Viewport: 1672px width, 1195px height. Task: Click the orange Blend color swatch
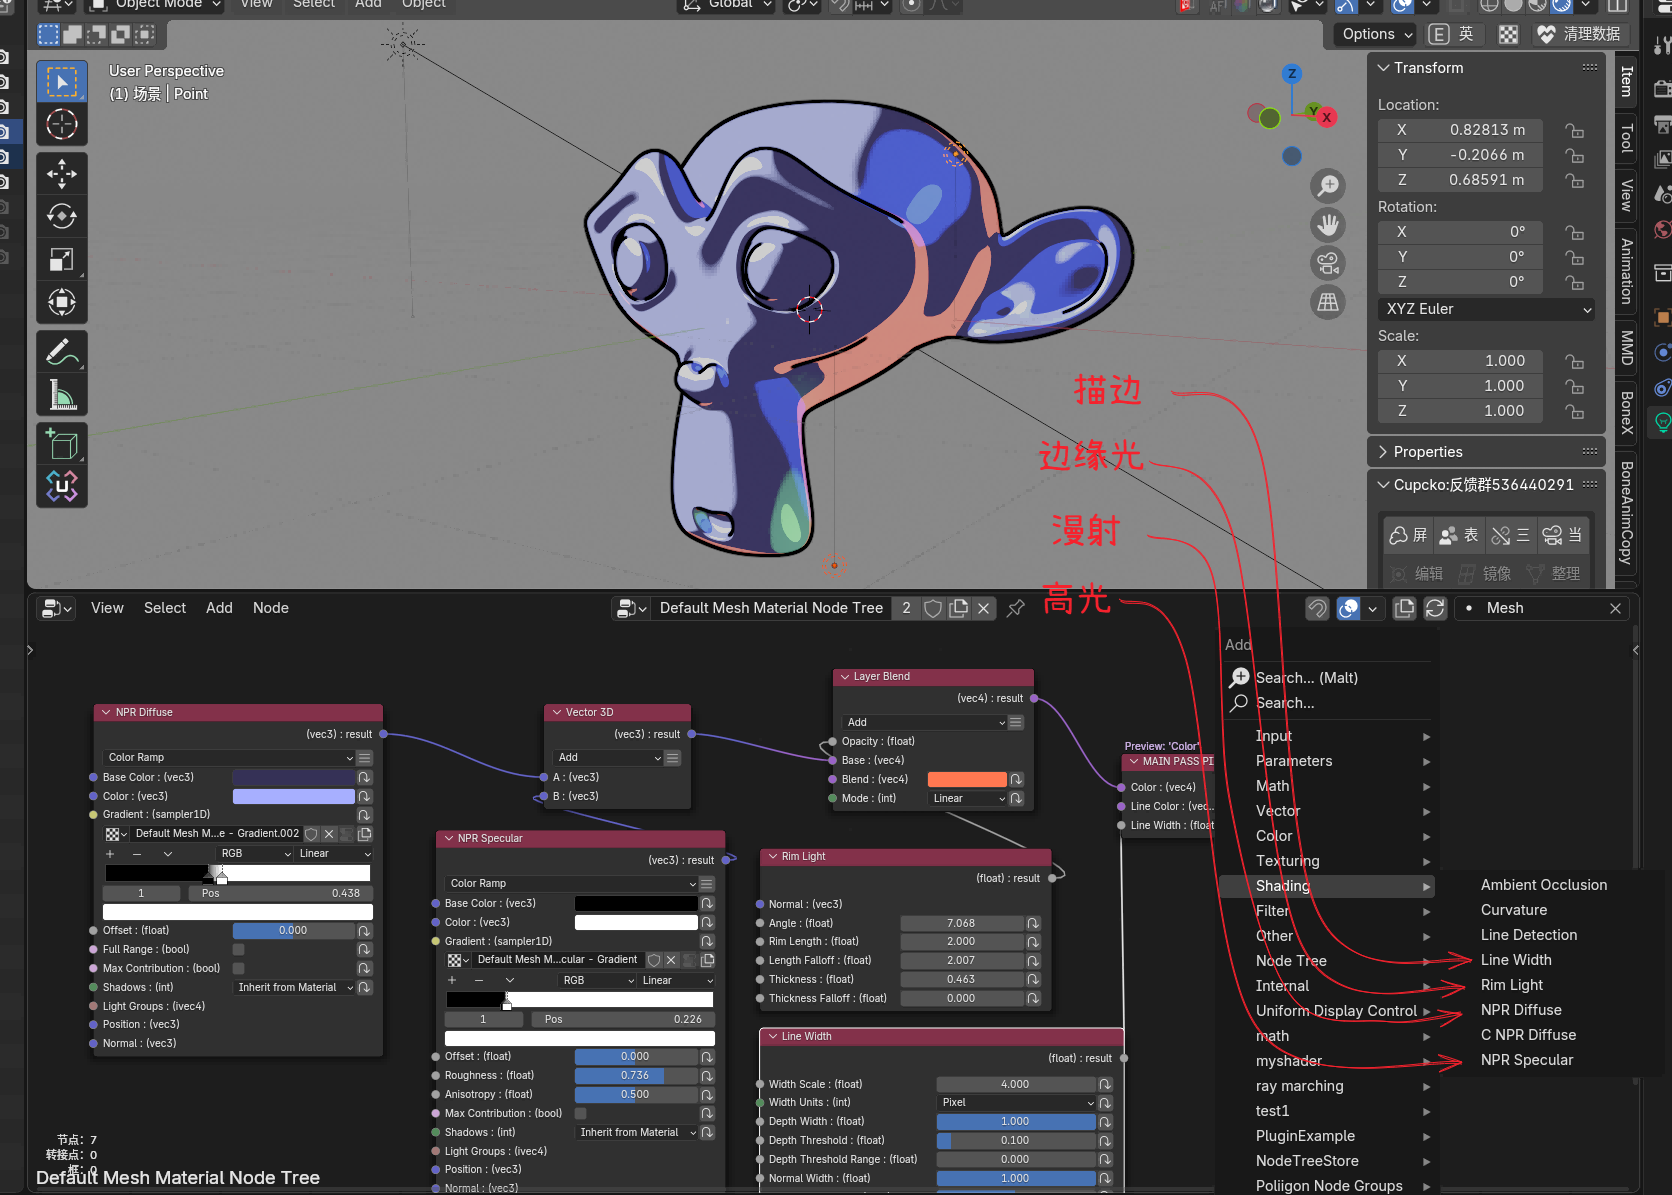point(967,779)
